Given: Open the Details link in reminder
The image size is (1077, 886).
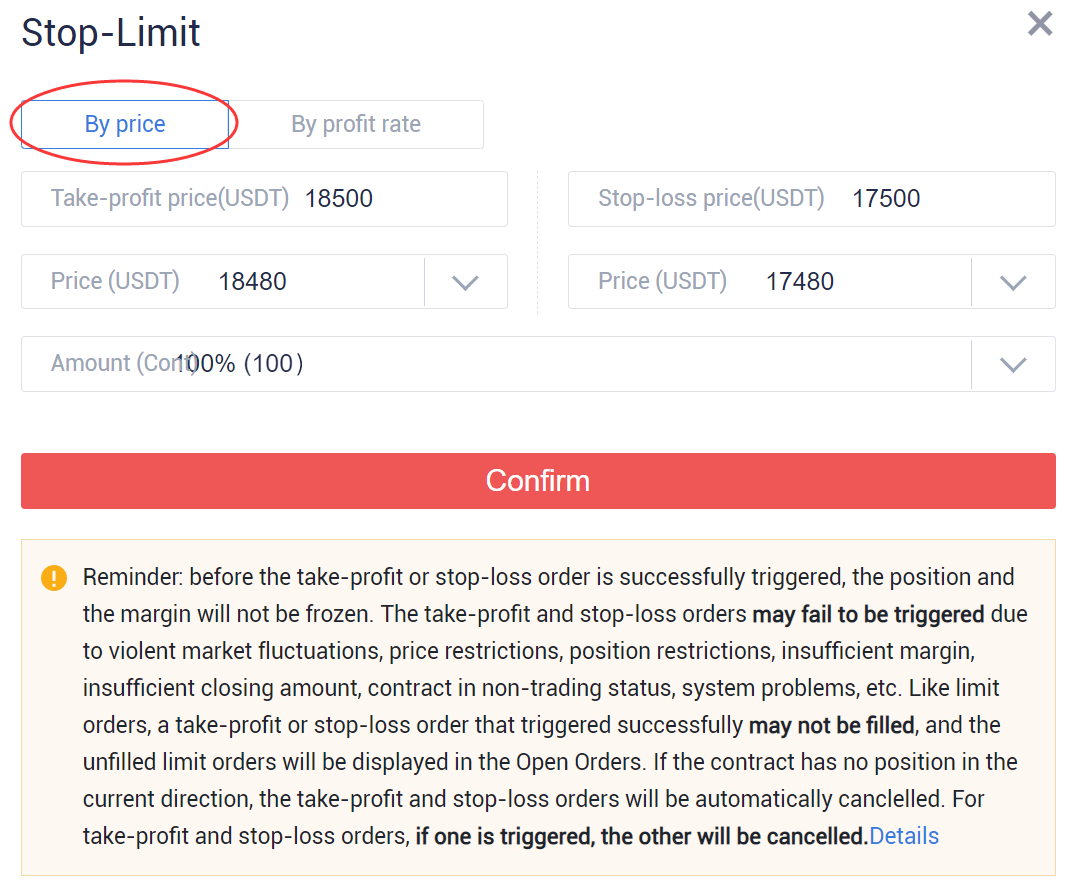Looking at the screenshot, I should pos(904,836).
